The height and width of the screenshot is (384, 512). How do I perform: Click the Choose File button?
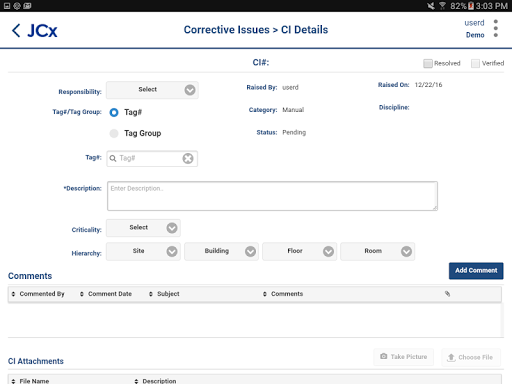pos(471,357)
